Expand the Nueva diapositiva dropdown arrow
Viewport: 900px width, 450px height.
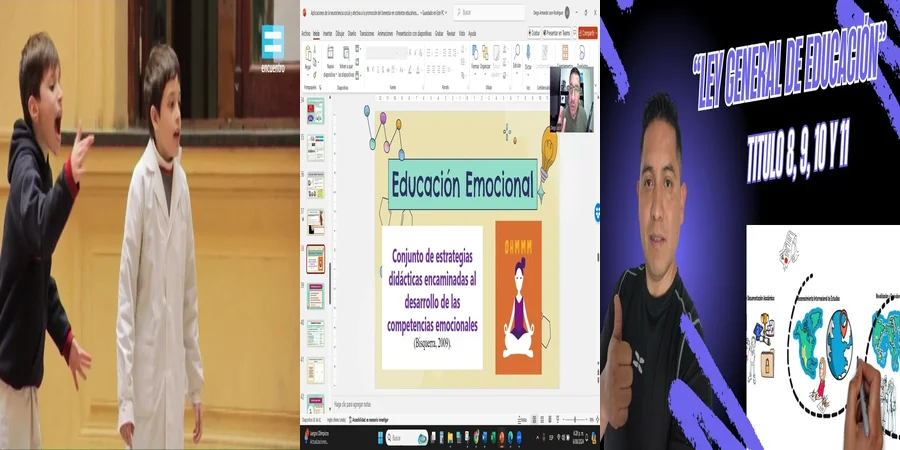click(x=336, y=75)
